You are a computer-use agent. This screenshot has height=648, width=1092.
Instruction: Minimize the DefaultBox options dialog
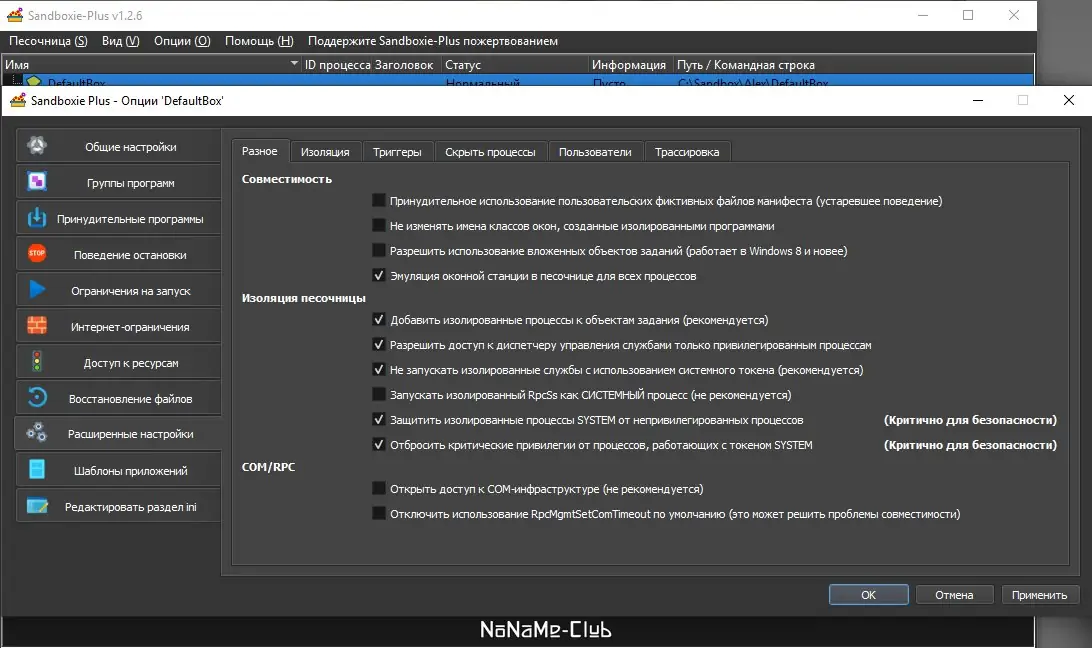tap(978, 100)
